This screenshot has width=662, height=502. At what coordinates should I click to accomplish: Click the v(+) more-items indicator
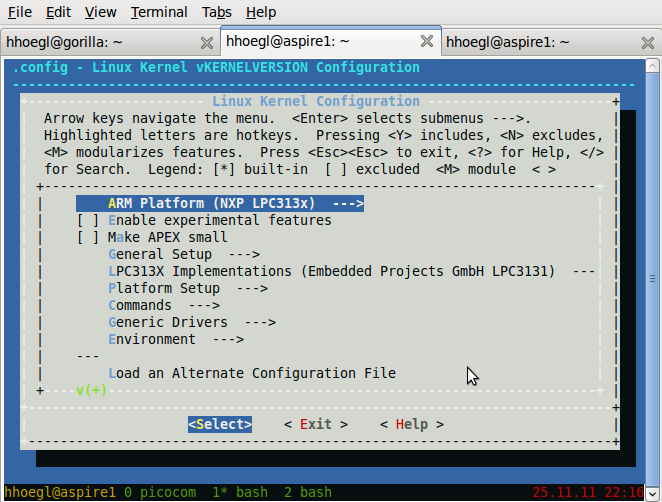coord(91,390)
